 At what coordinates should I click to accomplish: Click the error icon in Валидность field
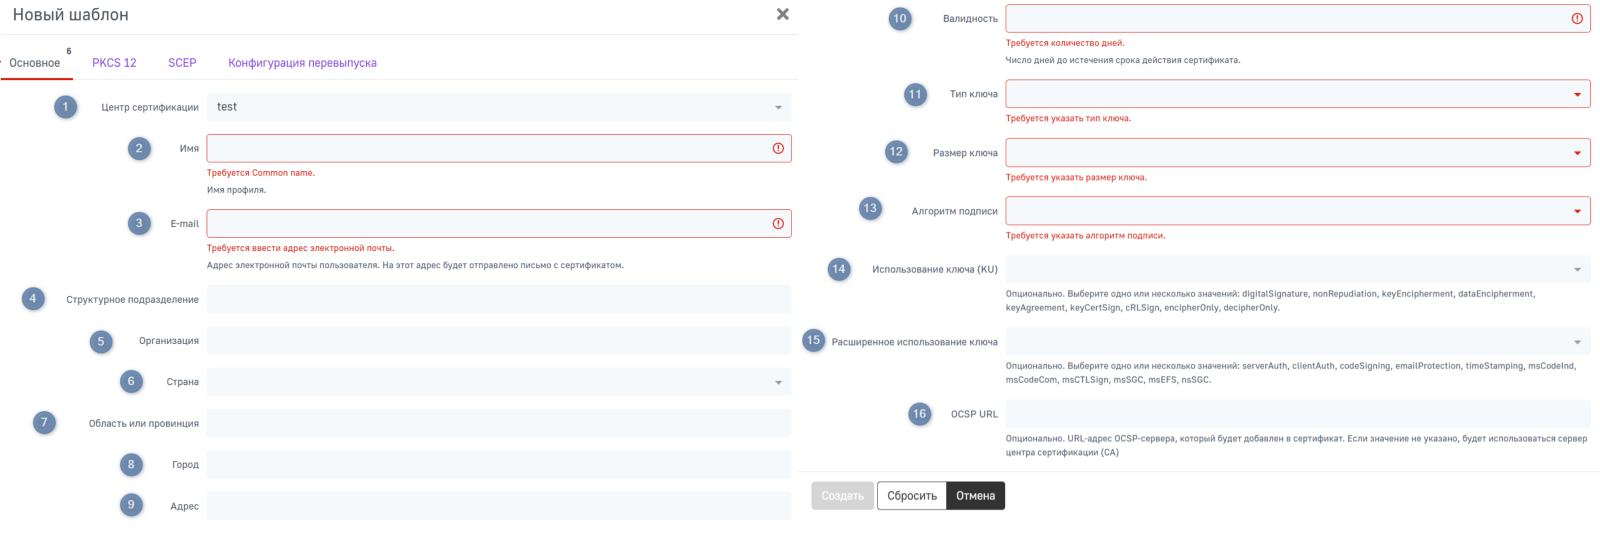1577,18
